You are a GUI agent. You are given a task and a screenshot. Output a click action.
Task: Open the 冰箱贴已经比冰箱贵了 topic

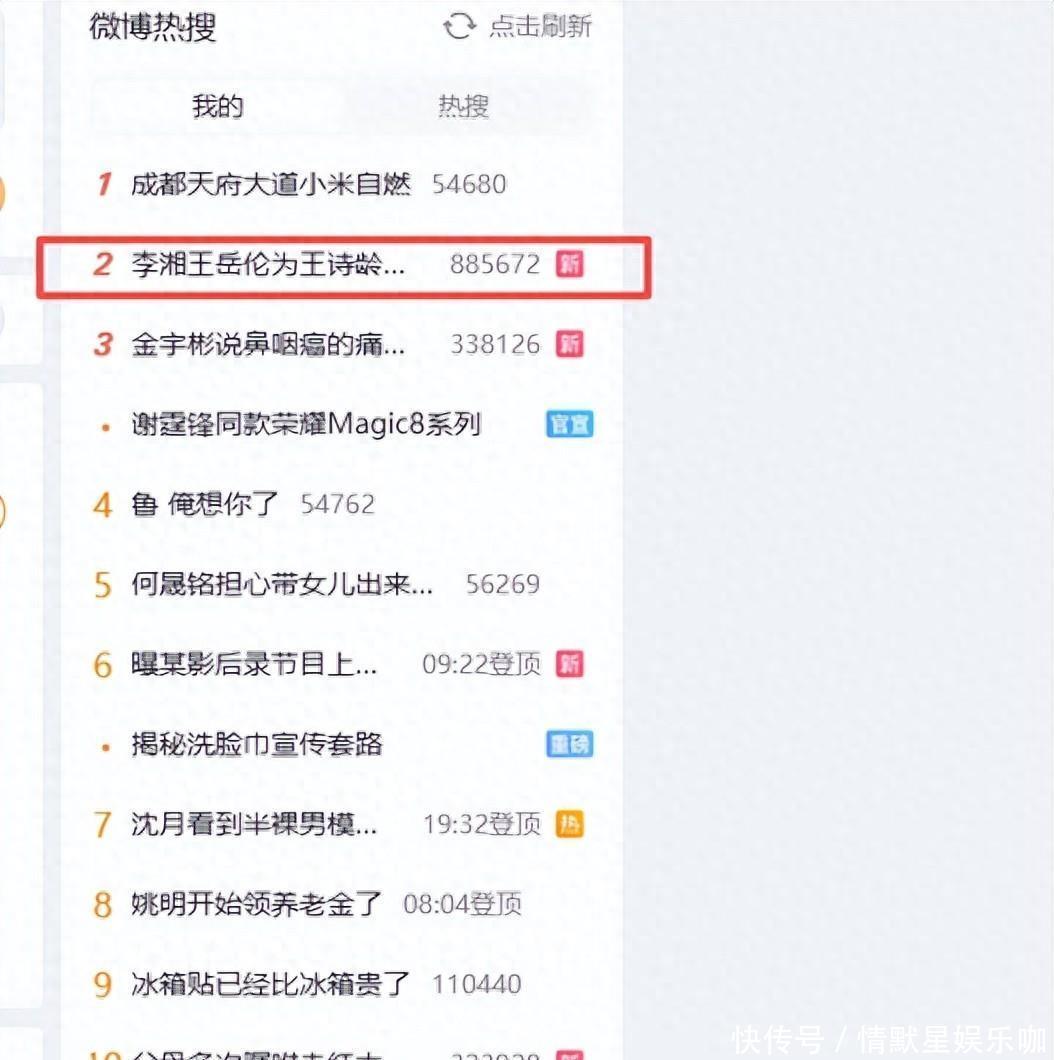point(270,984)
